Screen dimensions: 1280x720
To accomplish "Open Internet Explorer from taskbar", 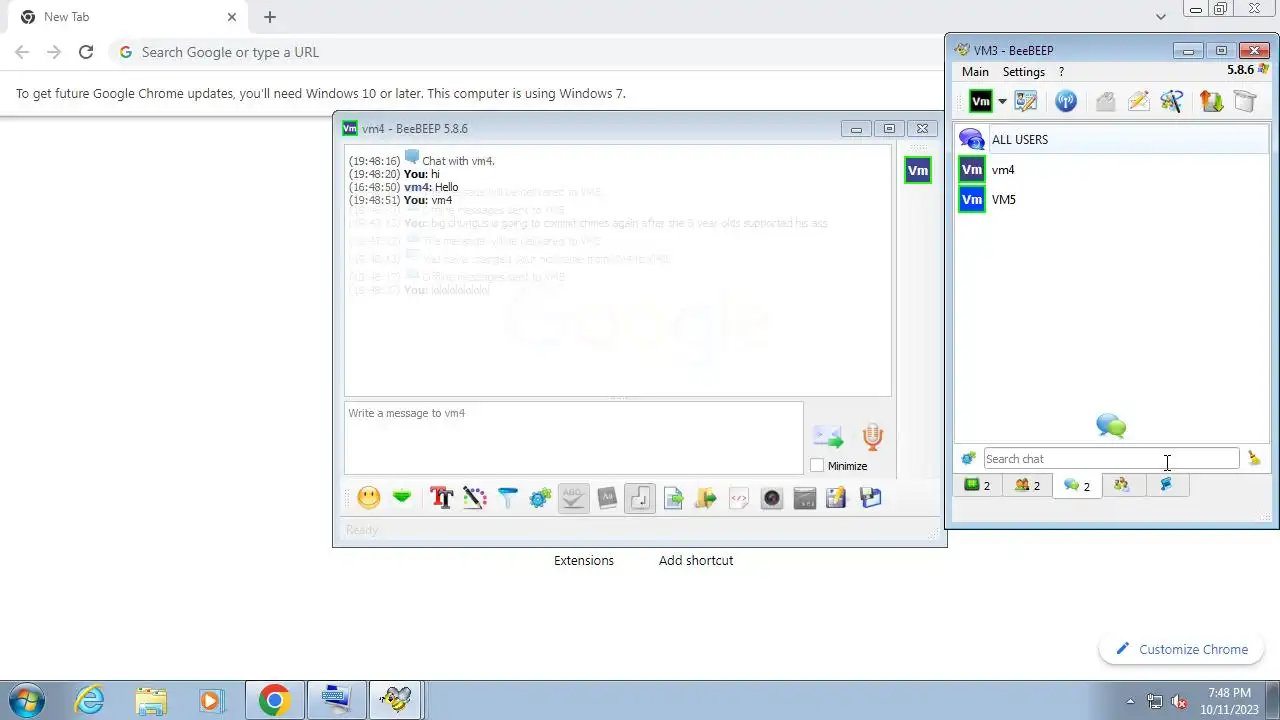I will click(x=90, y=700).
